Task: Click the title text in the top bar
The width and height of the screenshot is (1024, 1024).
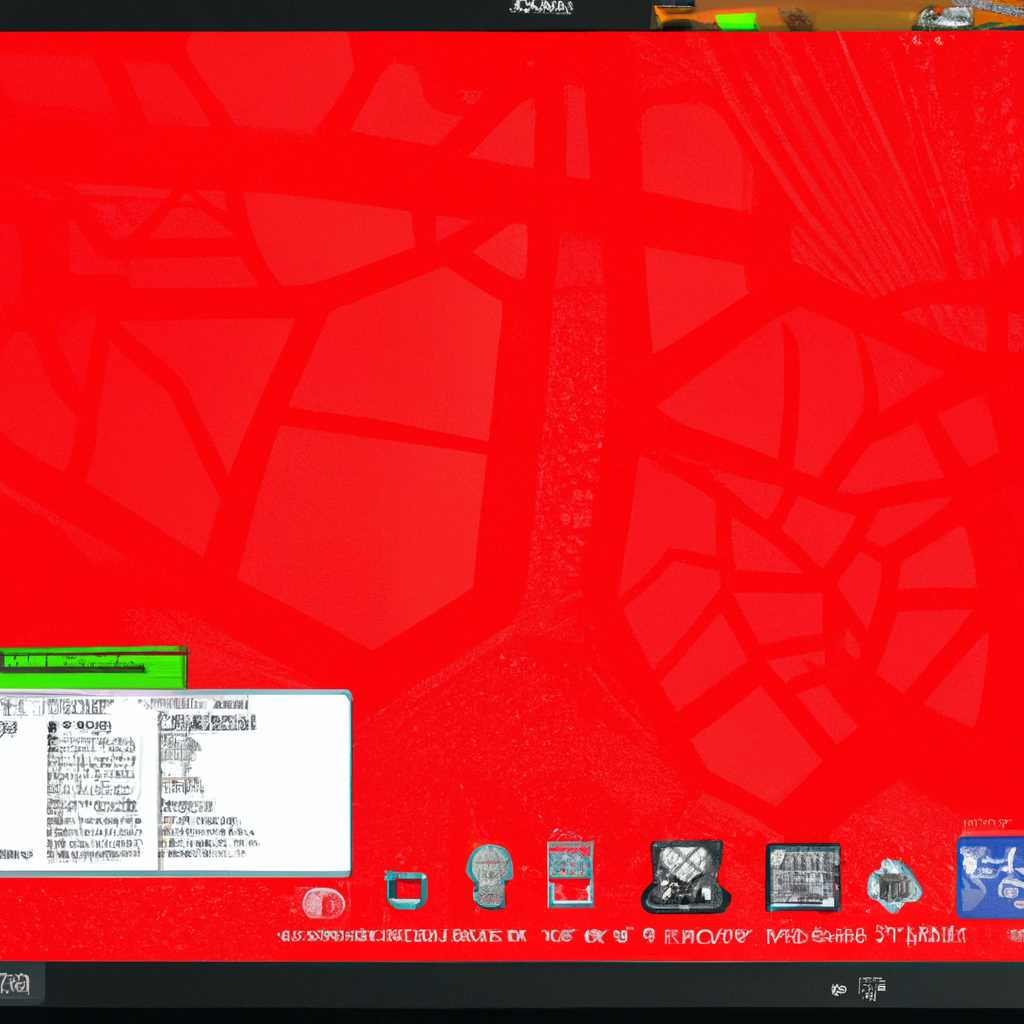Action: (541, 7)
